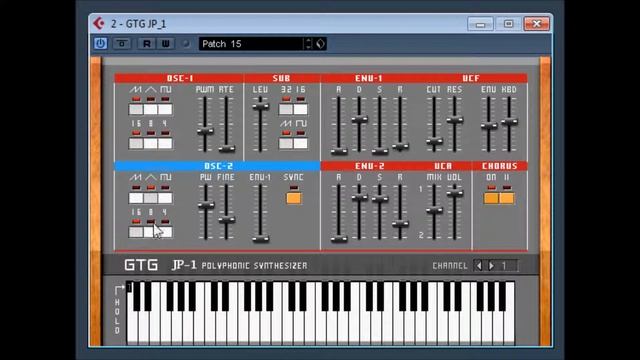Click the VCA VOL slider handle

click(455, 193)
